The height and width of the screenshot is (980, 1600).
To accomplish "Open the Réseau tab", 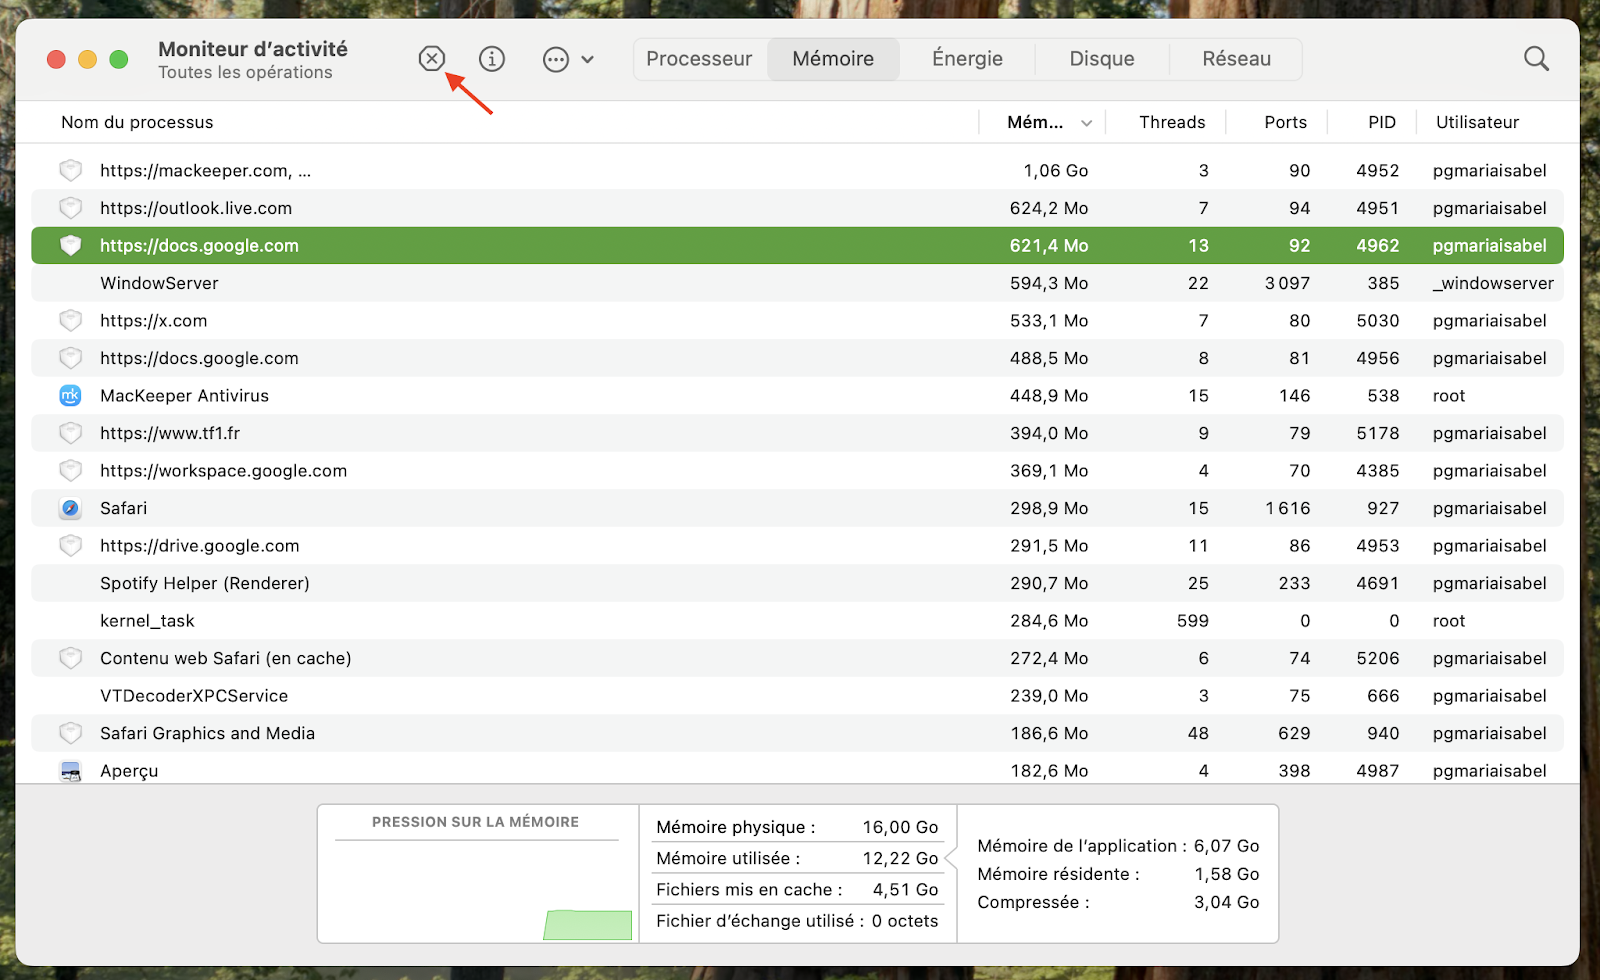I will (x=1236, y=58).
